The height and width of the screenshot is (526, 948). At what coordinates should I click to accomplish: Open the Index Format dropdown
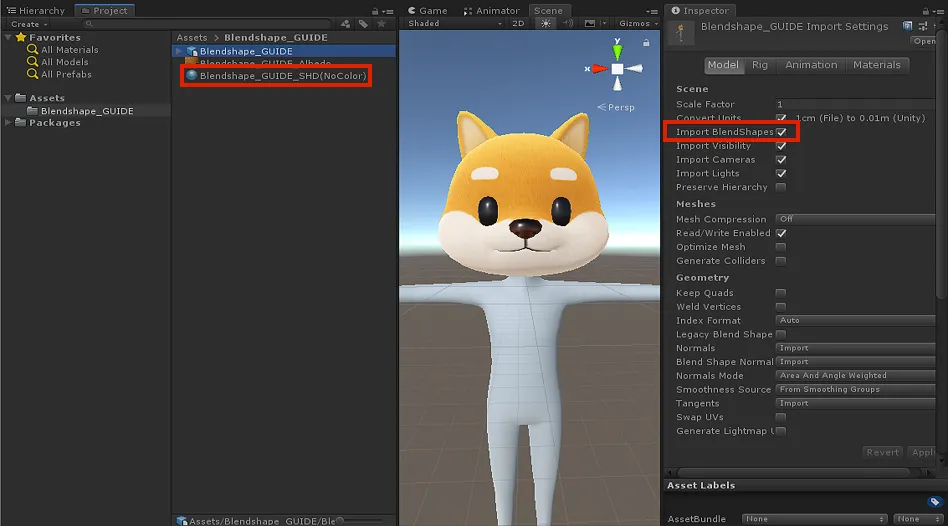(855, 320)
